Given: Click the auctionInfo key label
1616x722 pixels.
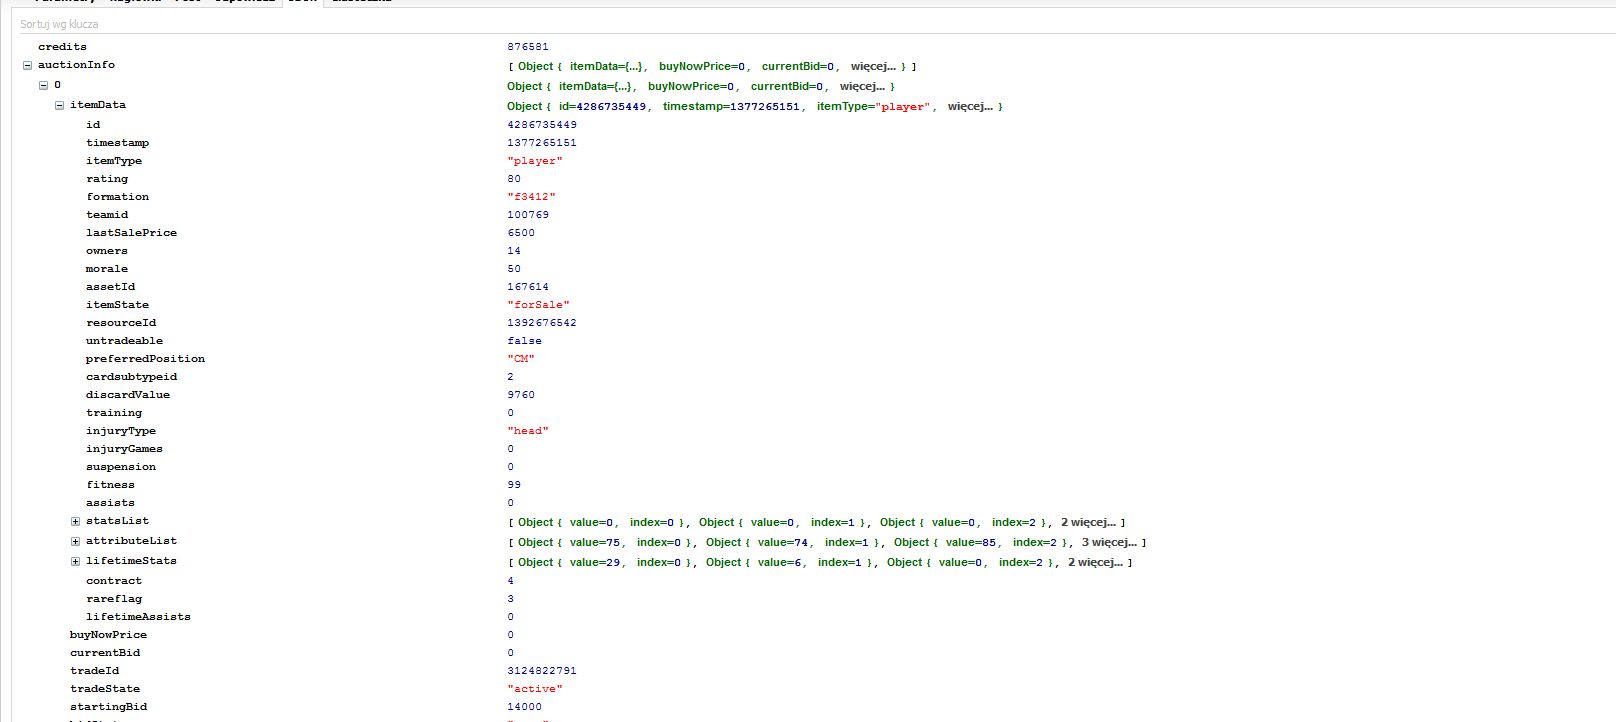Looking at the screenshot, I should coord(76,65).
